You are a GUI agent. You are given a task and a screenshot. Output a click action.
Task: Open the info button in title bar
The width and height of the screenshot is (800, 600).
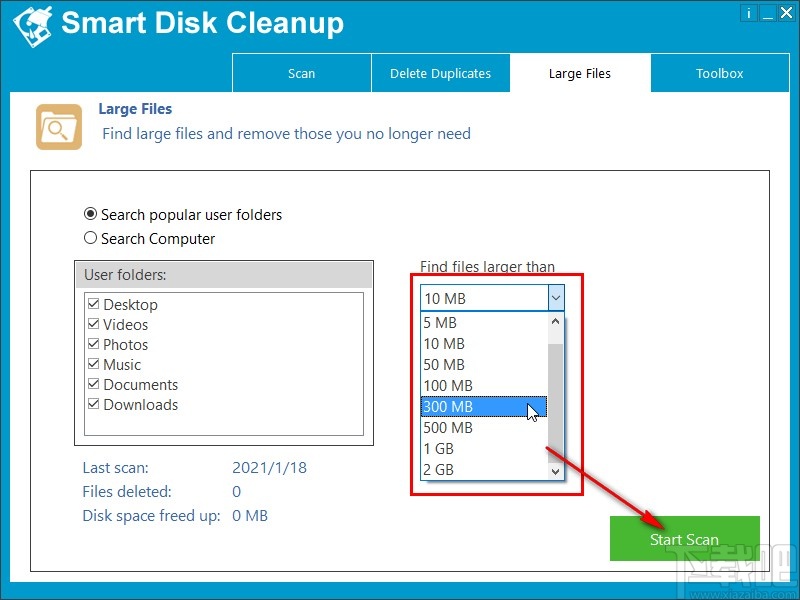(748, 13)
